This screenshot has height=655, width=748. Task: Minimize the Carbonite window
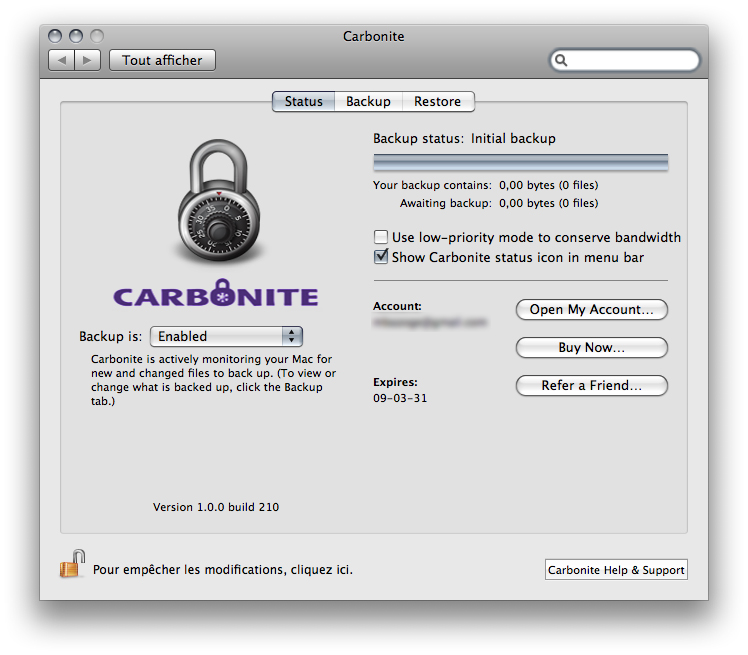(76, 36)
